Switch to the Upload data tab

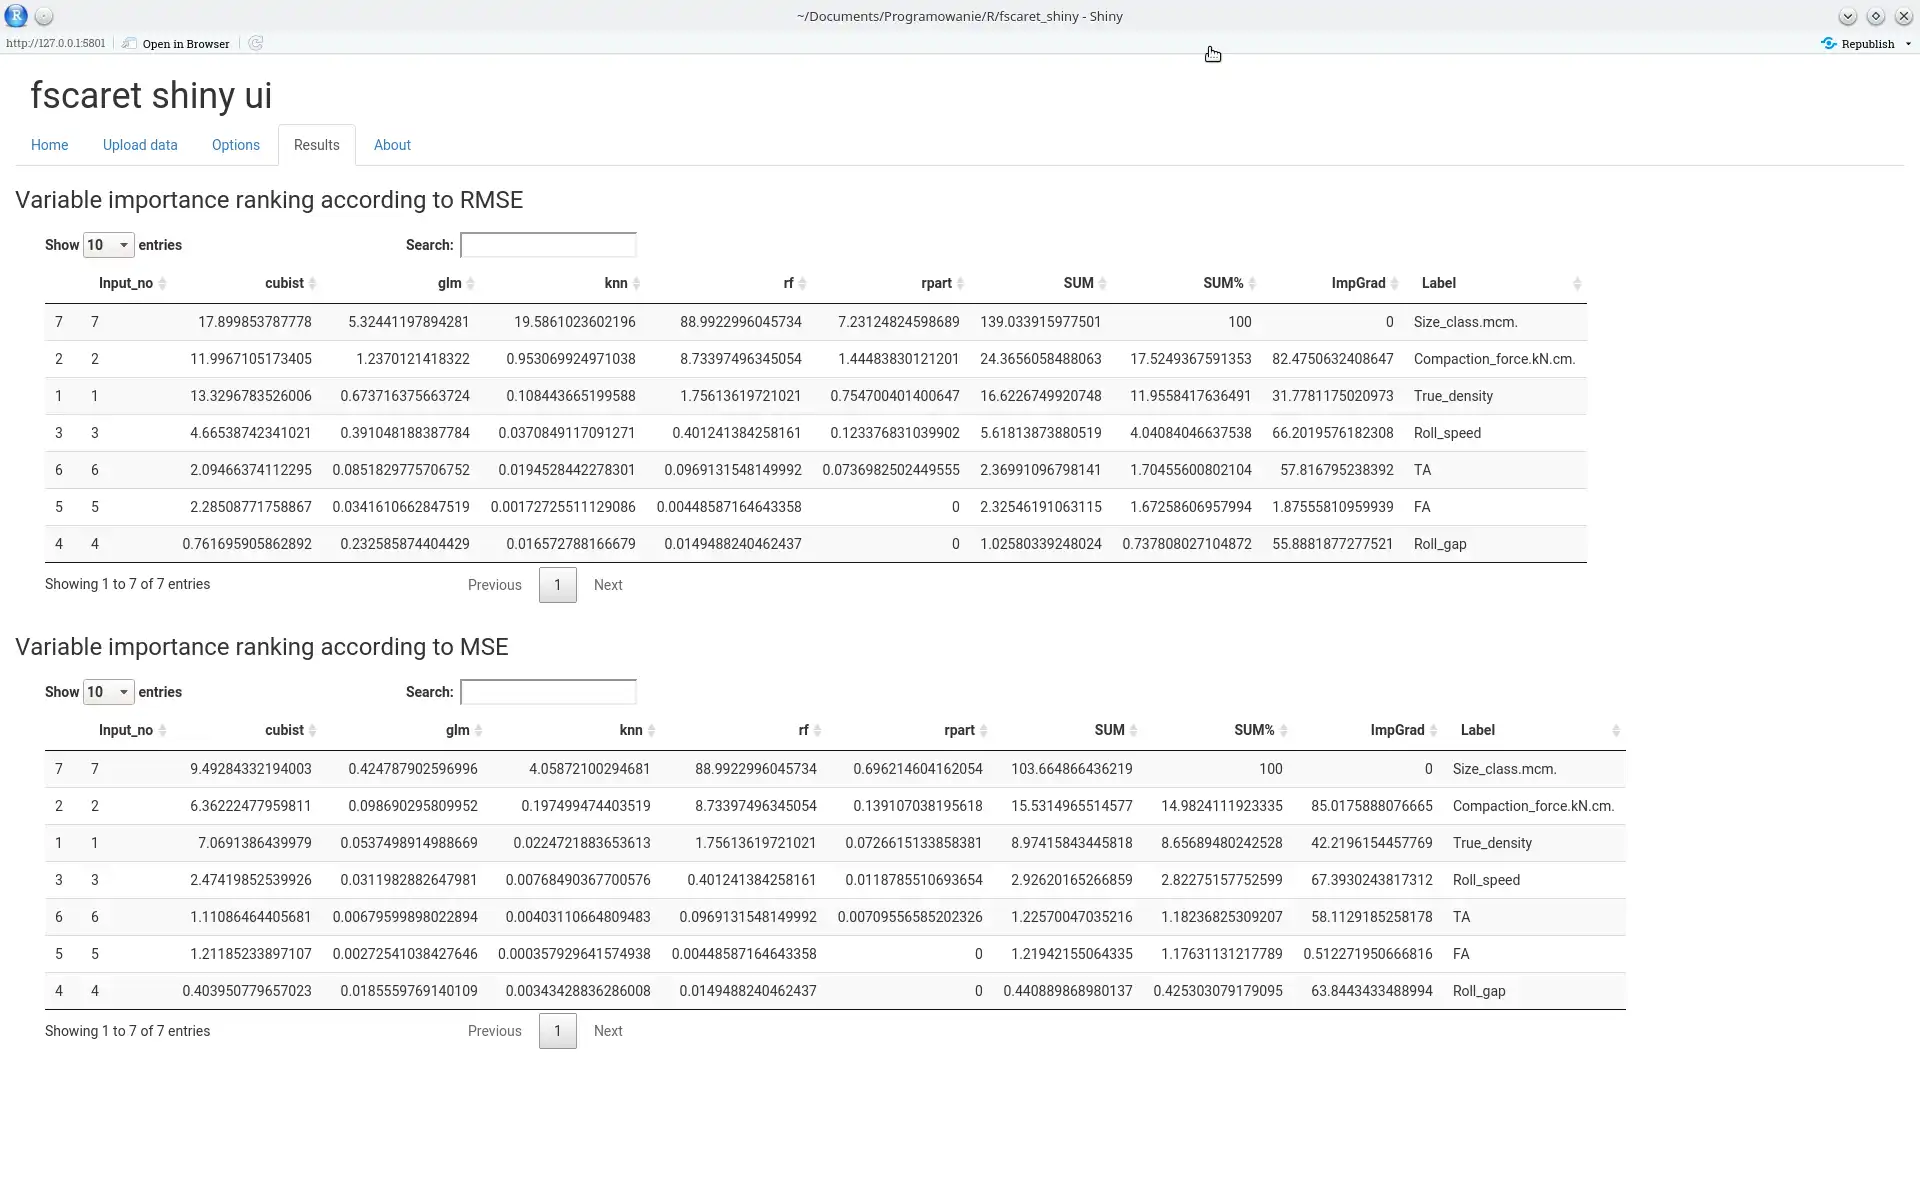140,144
